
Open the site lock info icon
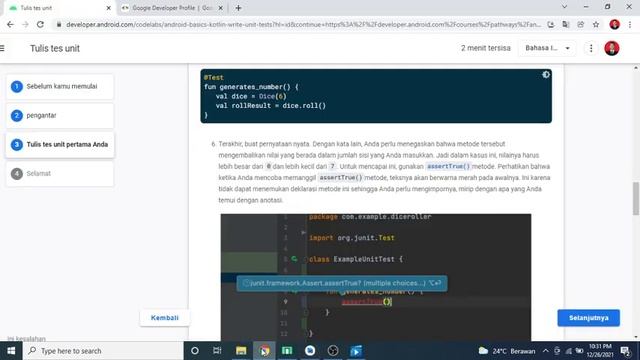pos(59,24)
